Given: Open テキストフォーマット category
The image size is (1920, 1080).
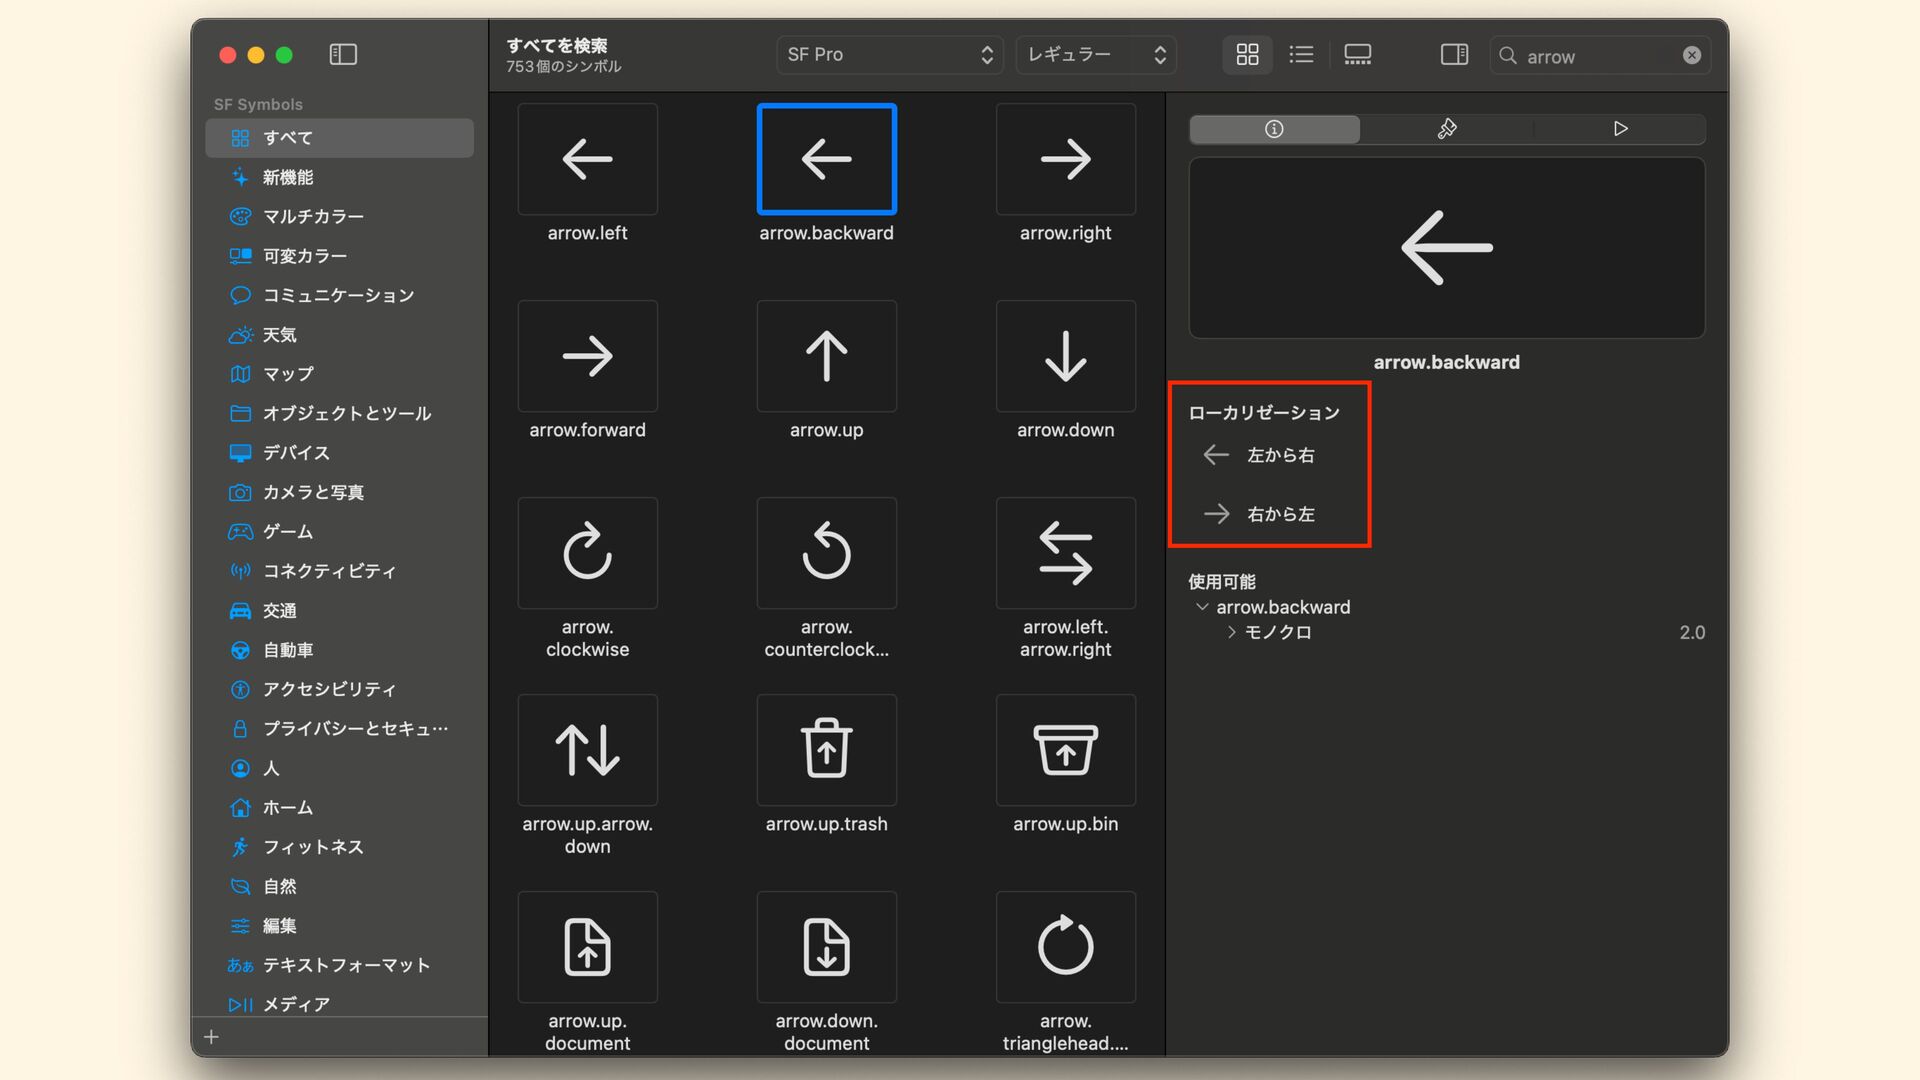Looking at the screenshot, I should click(339, 965).
